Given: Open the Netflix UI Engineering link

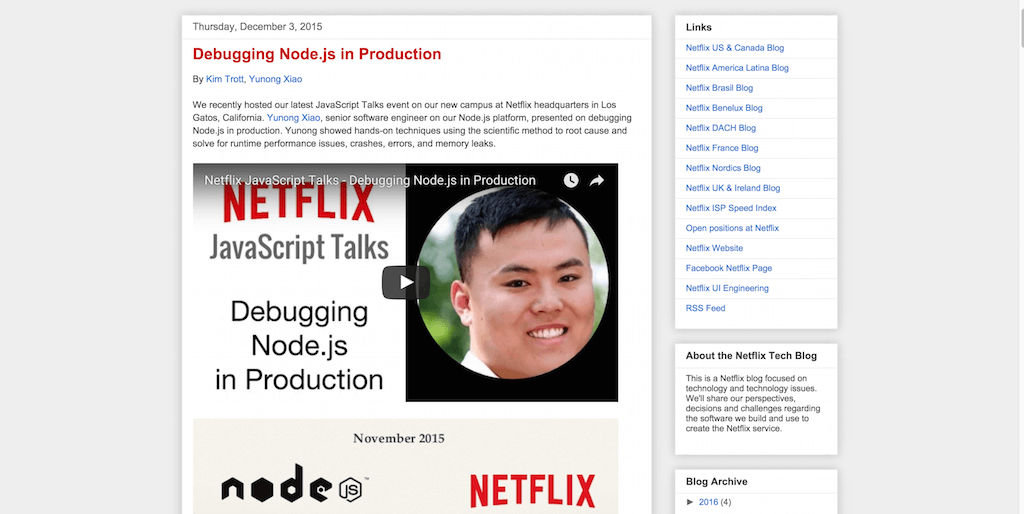Looking at the screenshot, I should [x=727, y=289].
